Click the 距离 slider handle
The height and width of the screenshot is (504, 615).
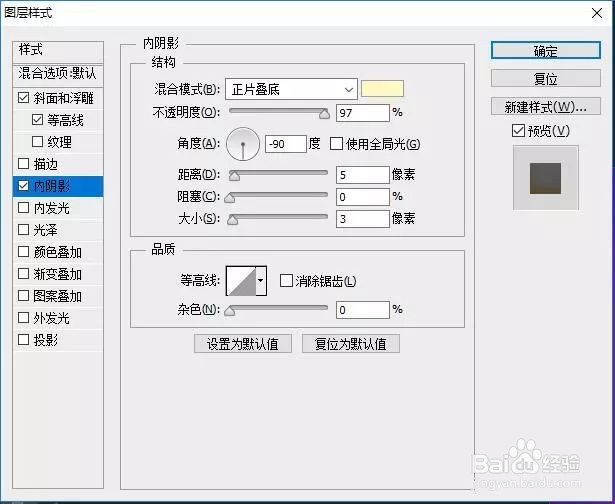[x=234, y=176]
